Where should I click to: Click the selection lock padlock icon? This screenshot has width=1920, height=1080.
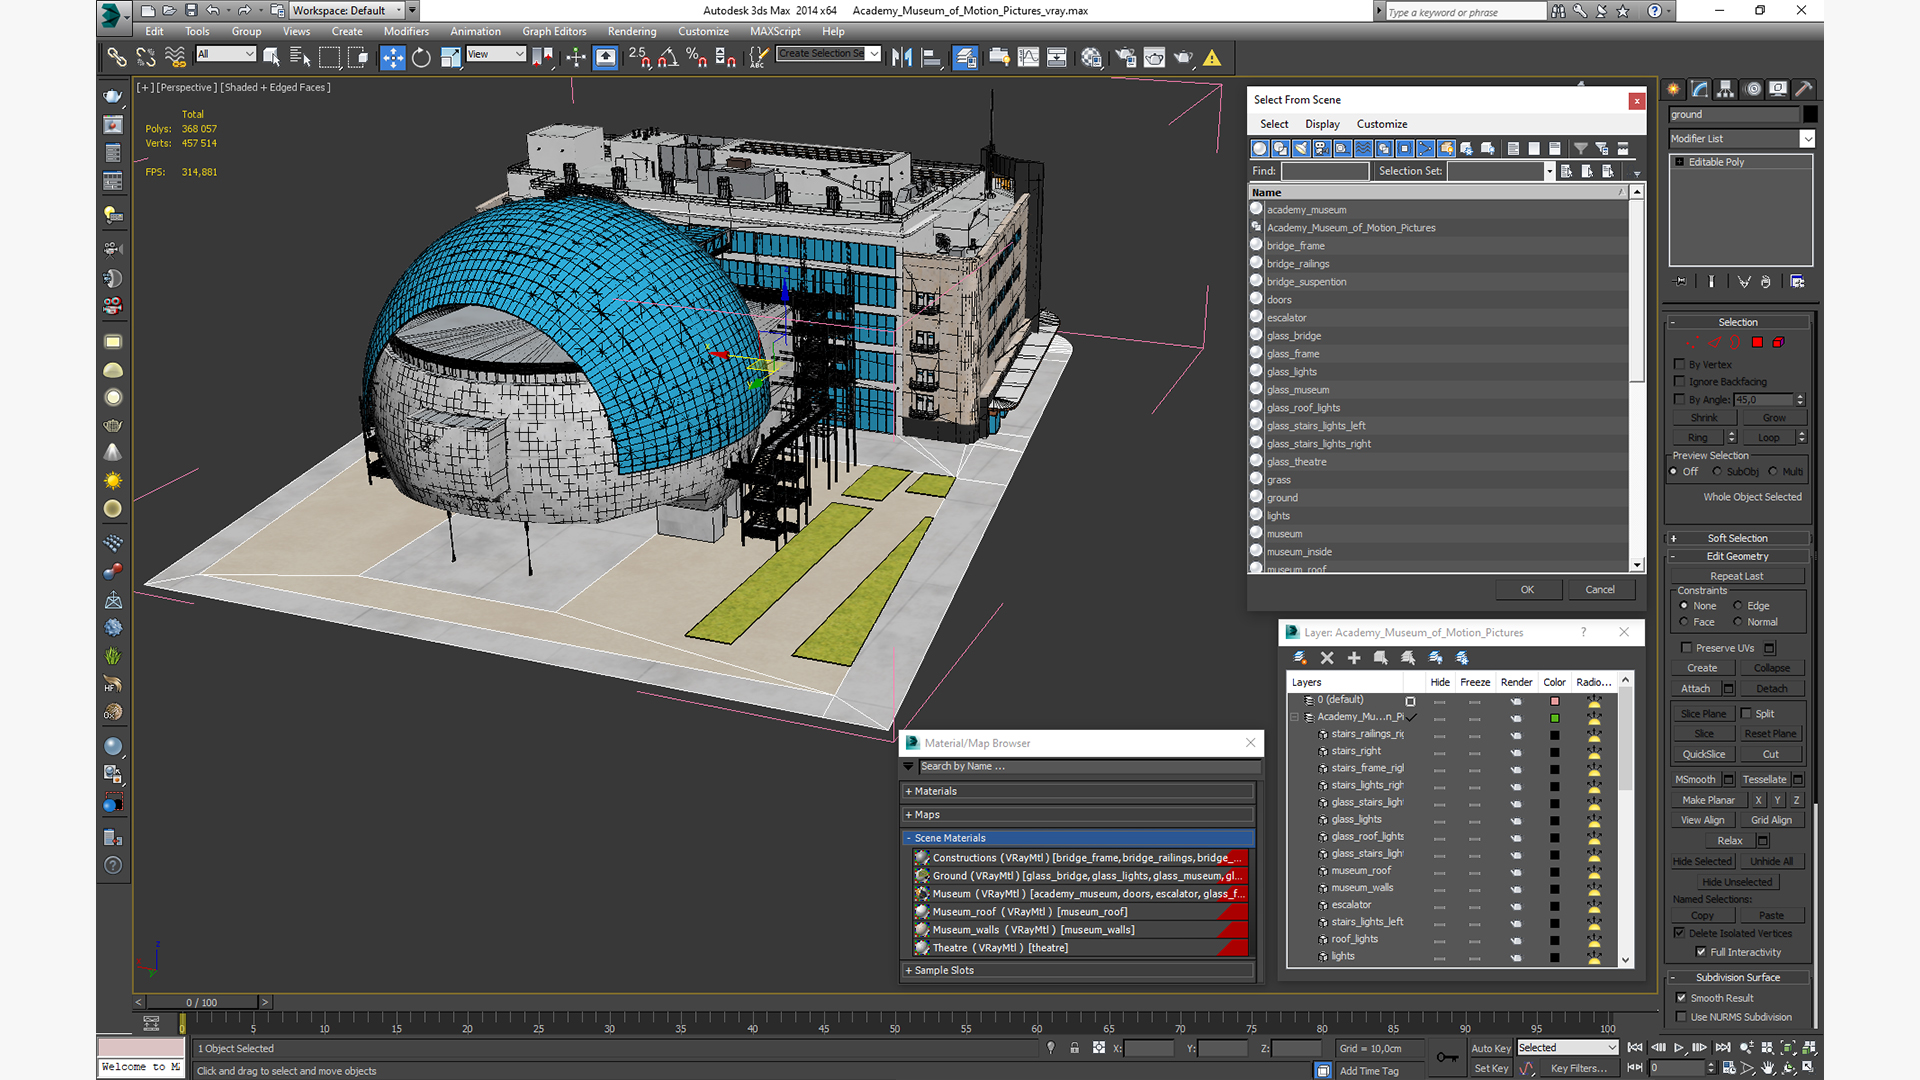pos(1074,1048)
